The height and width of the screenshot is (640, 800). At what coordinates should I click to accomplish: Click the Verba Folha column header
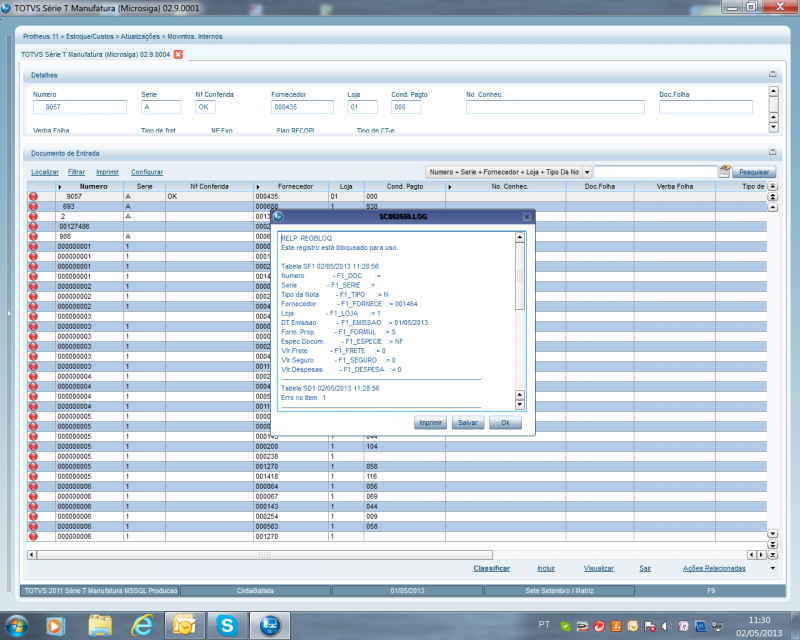(x=674, y=187)
